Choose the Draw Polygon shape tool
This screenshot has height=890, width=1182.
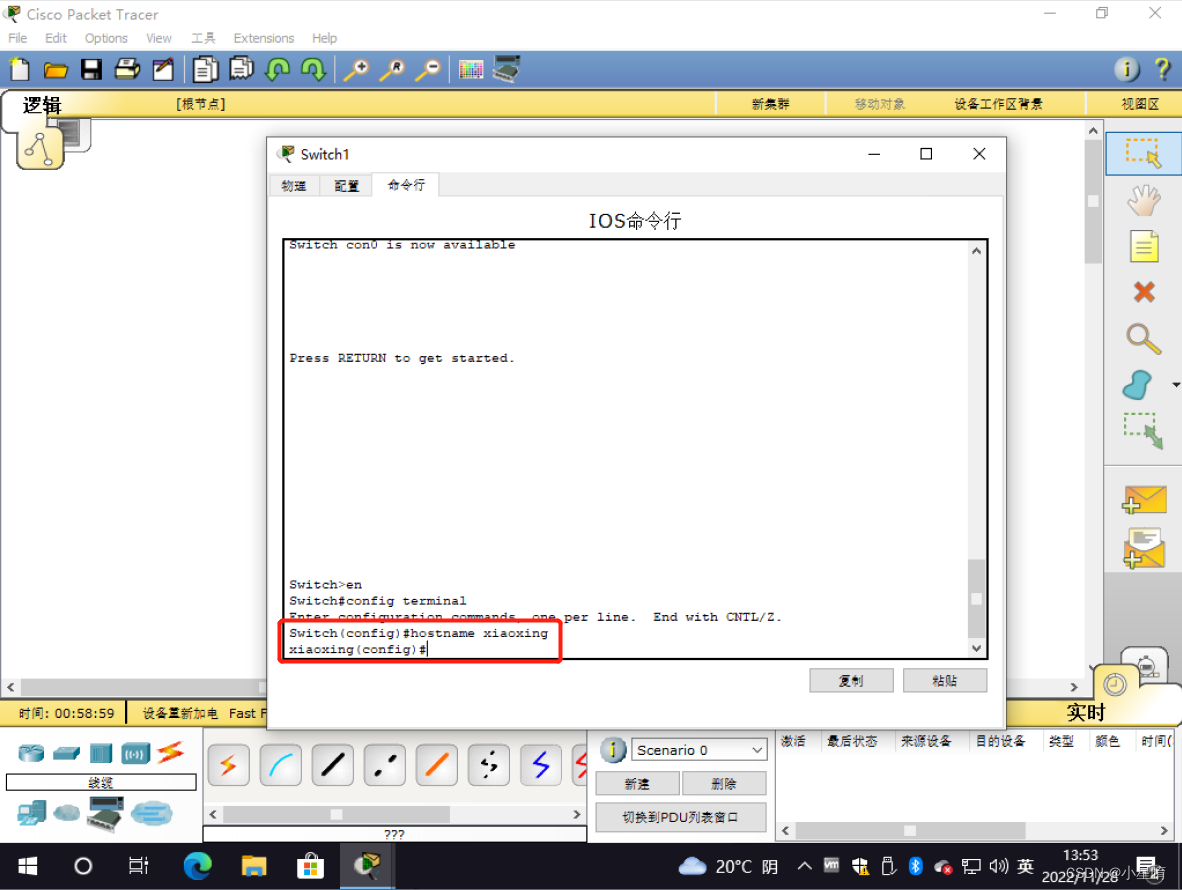tap(1138, 385)
